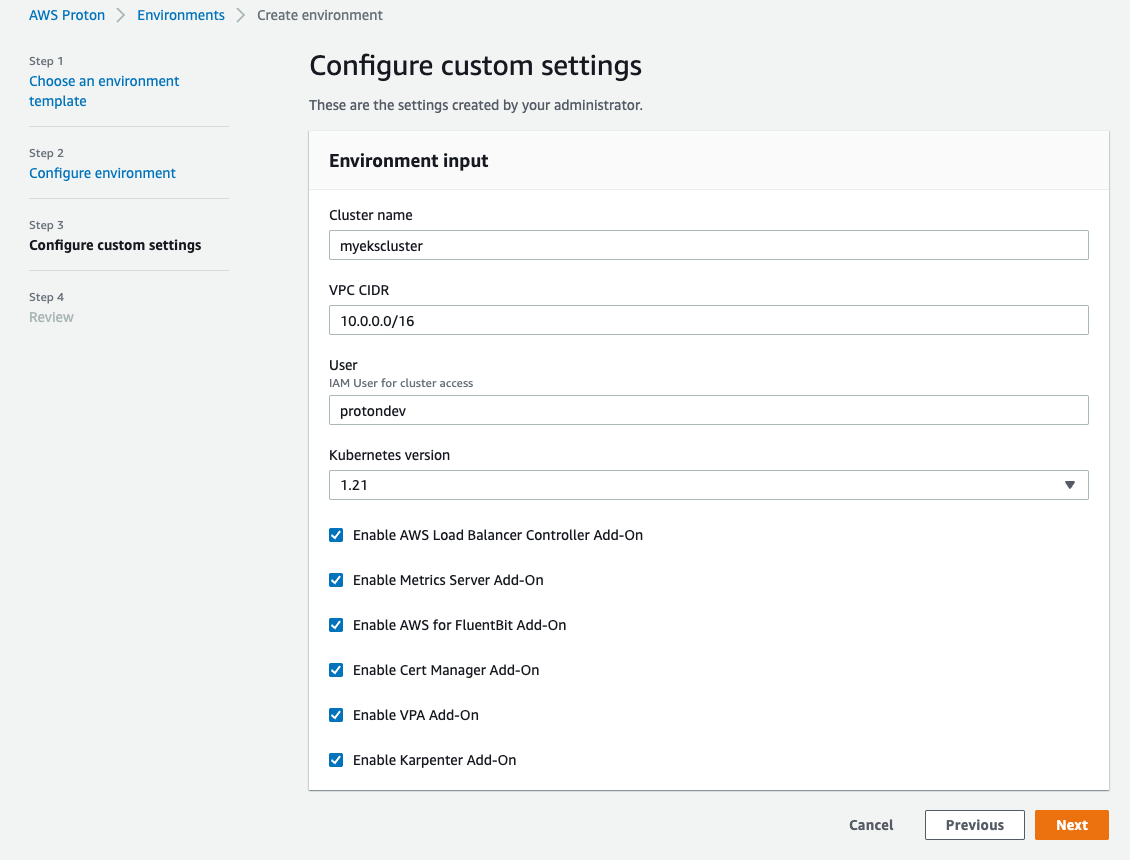Return to Configure environment step
Image resolution: width=1130 pixels, height=860 pixels.
click(x=102, y=173)
